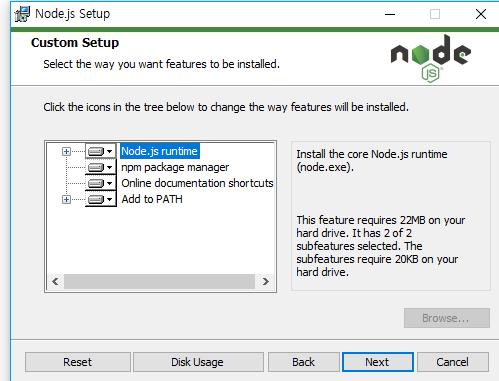
Task: Open Add to PATH install dropdown
Action: pos(100,199)
